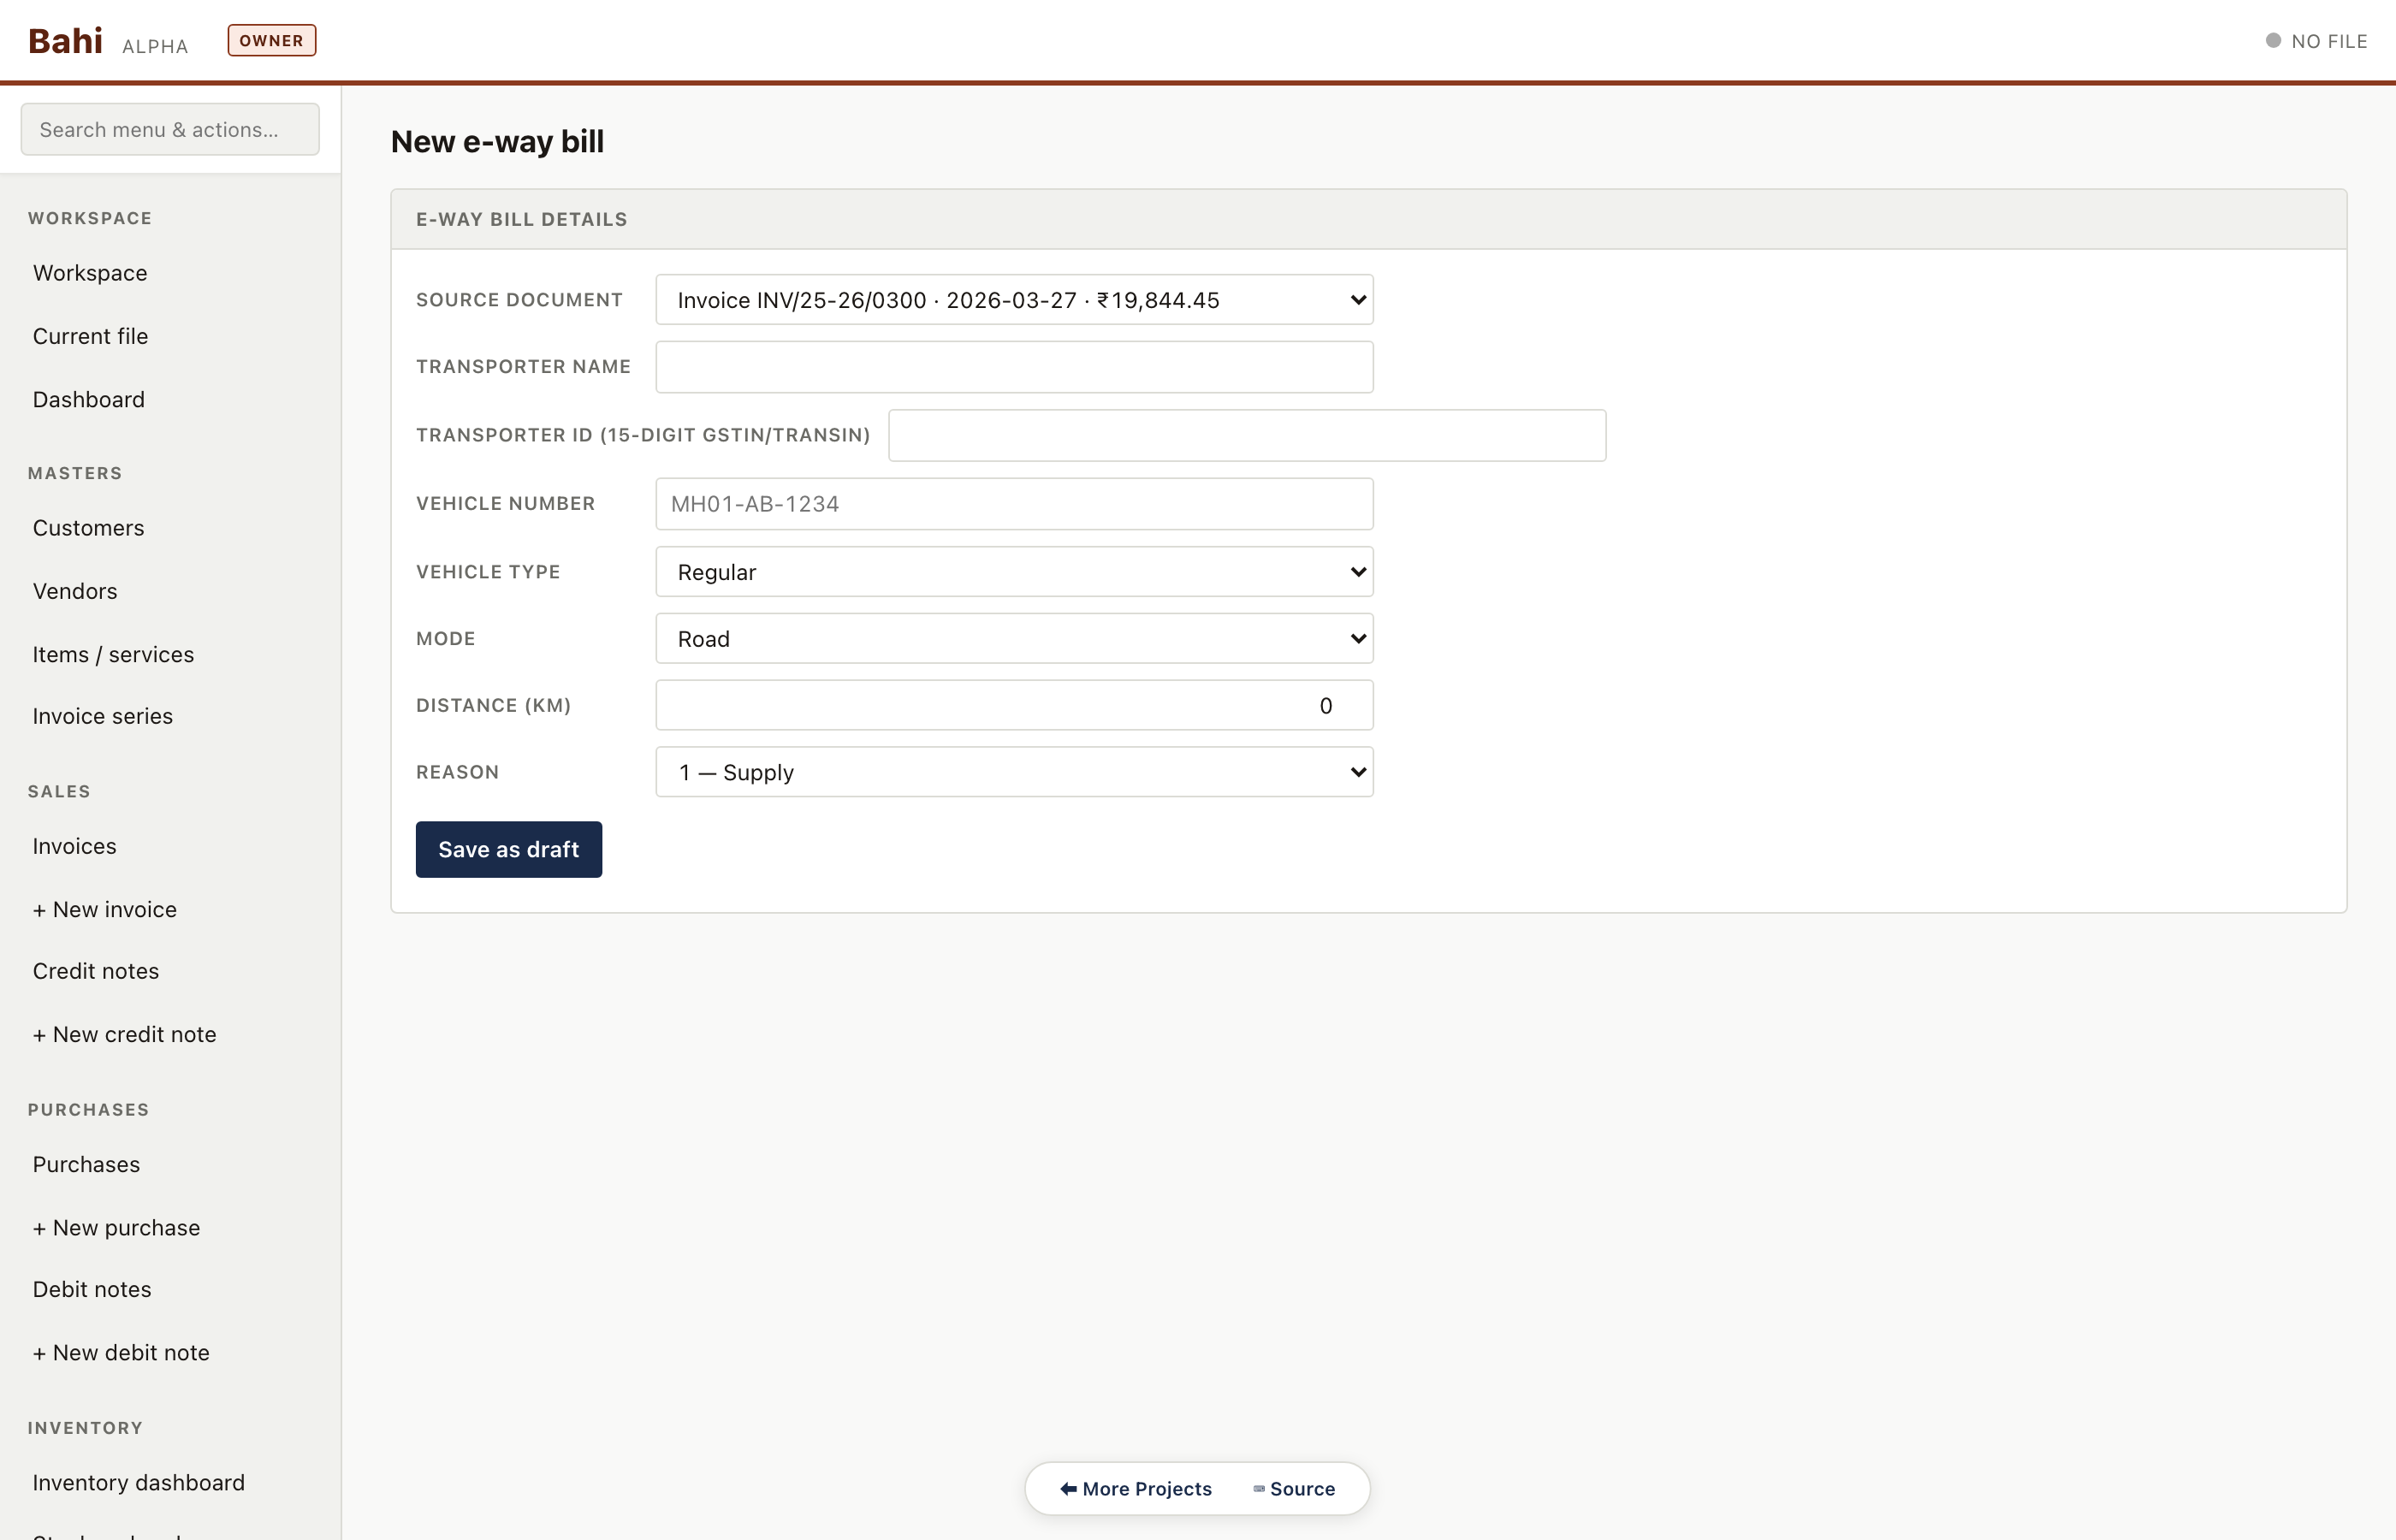The height and width of the screenshot is (1540, 2396).
Task: Open the Vehicle Type dropdown
Action: (x=1014, y=572)
